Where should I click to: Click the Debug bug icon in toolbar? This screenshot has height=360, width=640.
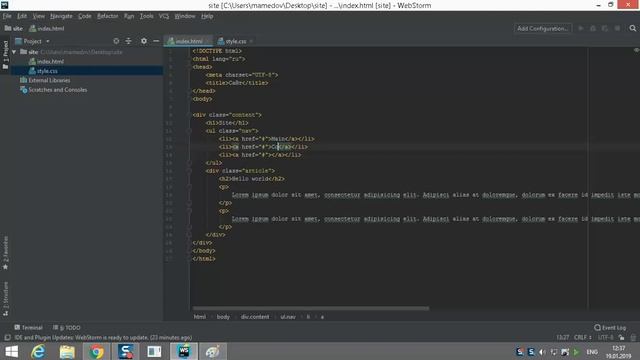click(593, 28)
